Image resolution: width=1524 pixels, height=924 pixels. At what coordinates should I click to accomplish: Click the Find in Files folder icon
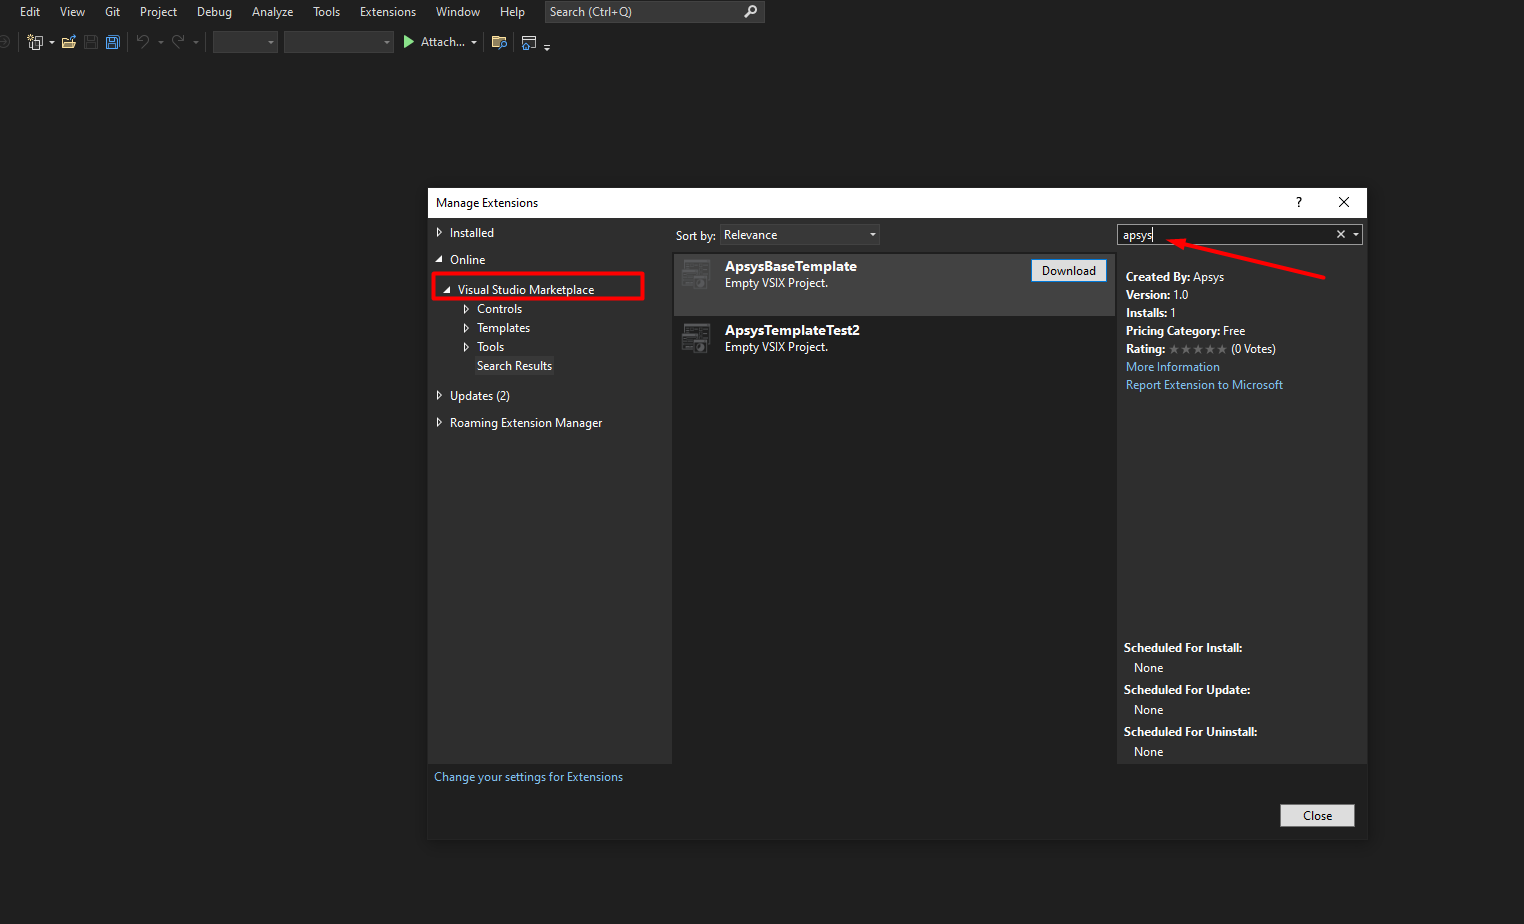pyautogui.click(x=499, y=42)
